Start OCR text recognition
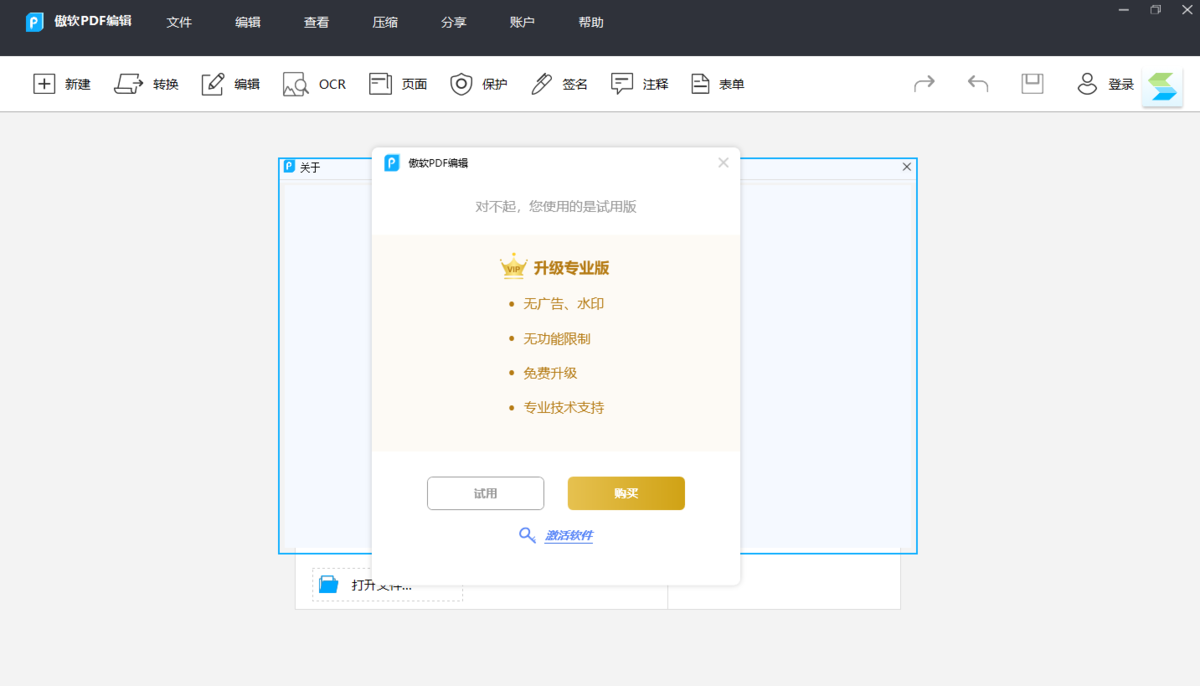1200x686 pixels. (313, 83)
